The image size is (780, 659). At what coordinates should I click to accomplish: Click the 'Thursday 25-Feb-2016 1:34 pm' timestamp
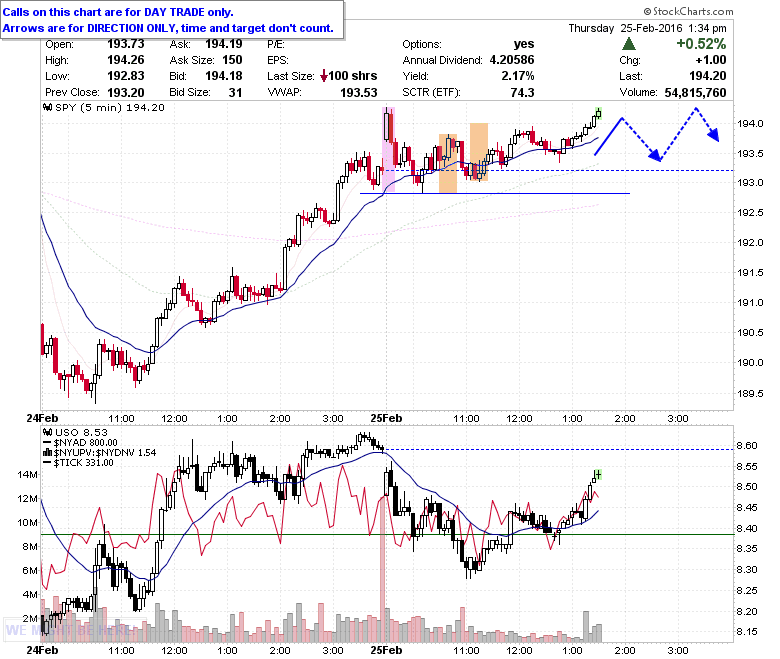pos(647,28)
